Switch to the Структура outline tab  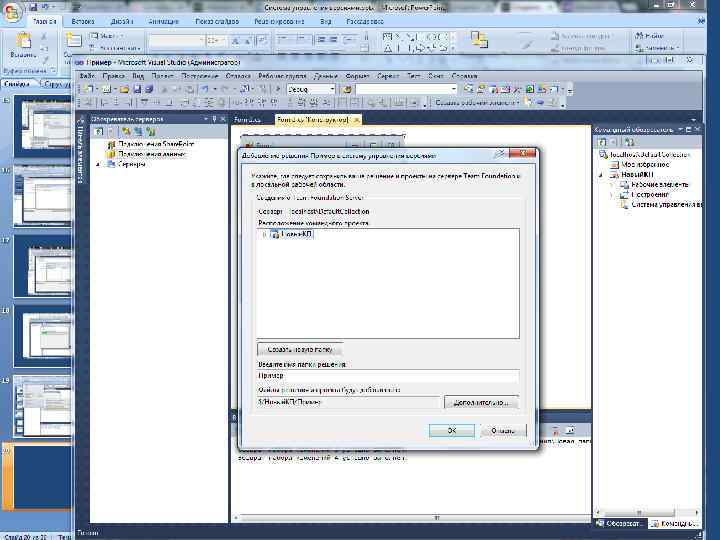point(57,84)
